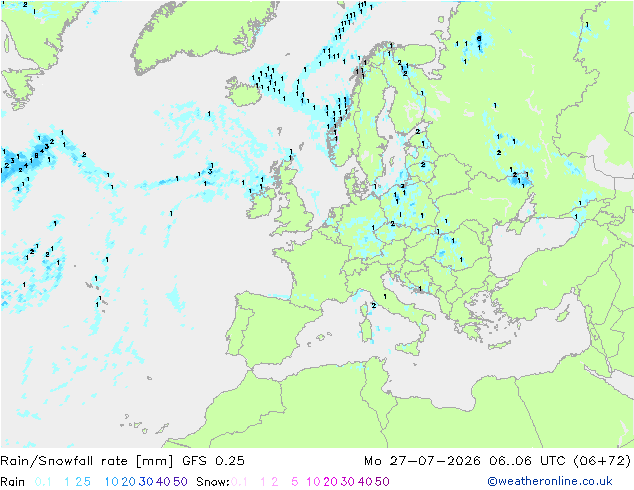Select the rain legend value 0.1

43,482
